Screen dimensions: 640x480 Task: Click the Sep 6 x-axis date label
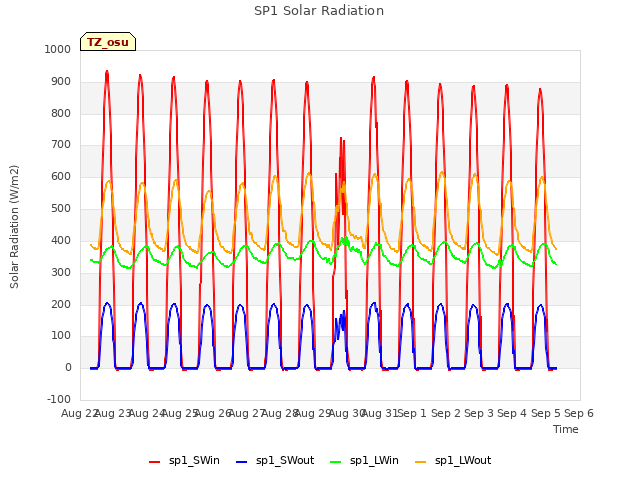pos(579,413)
